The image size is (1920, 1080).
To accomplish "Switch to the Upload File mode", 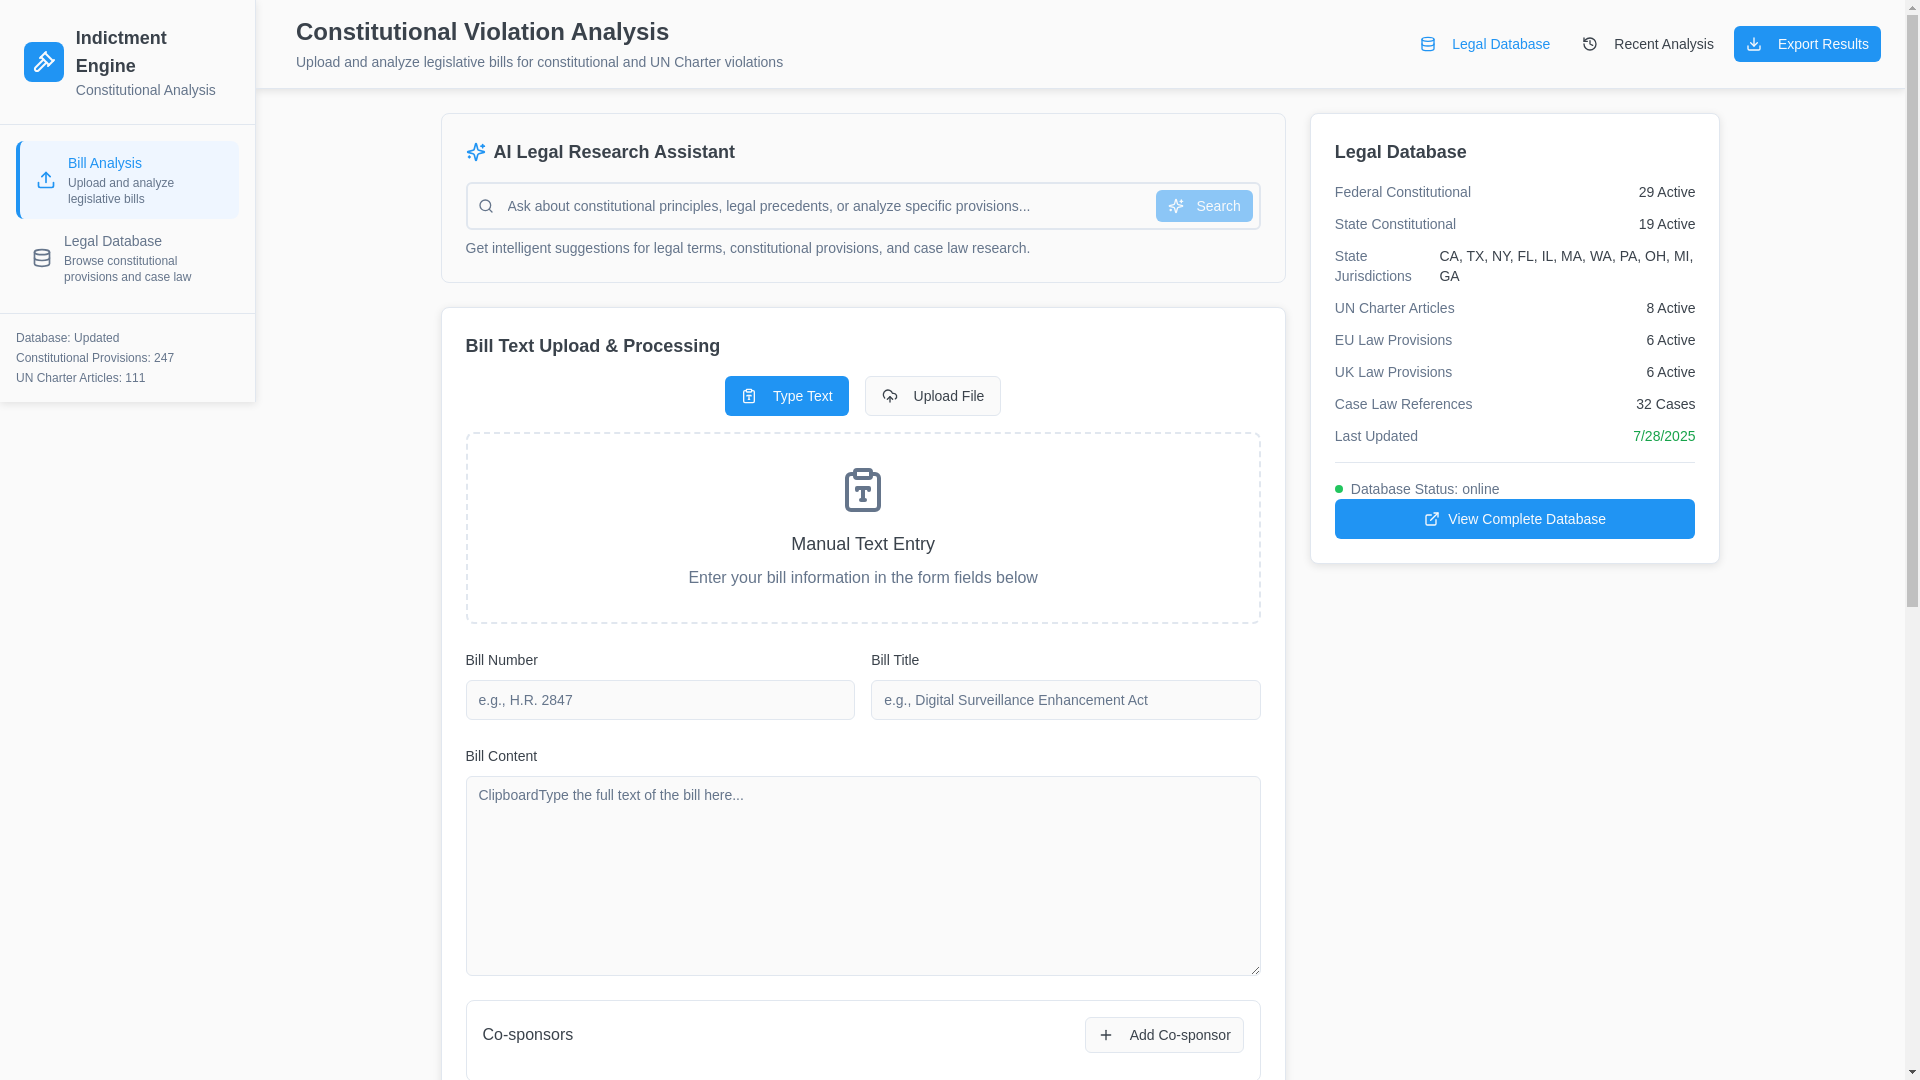I will tap(933, 396).
